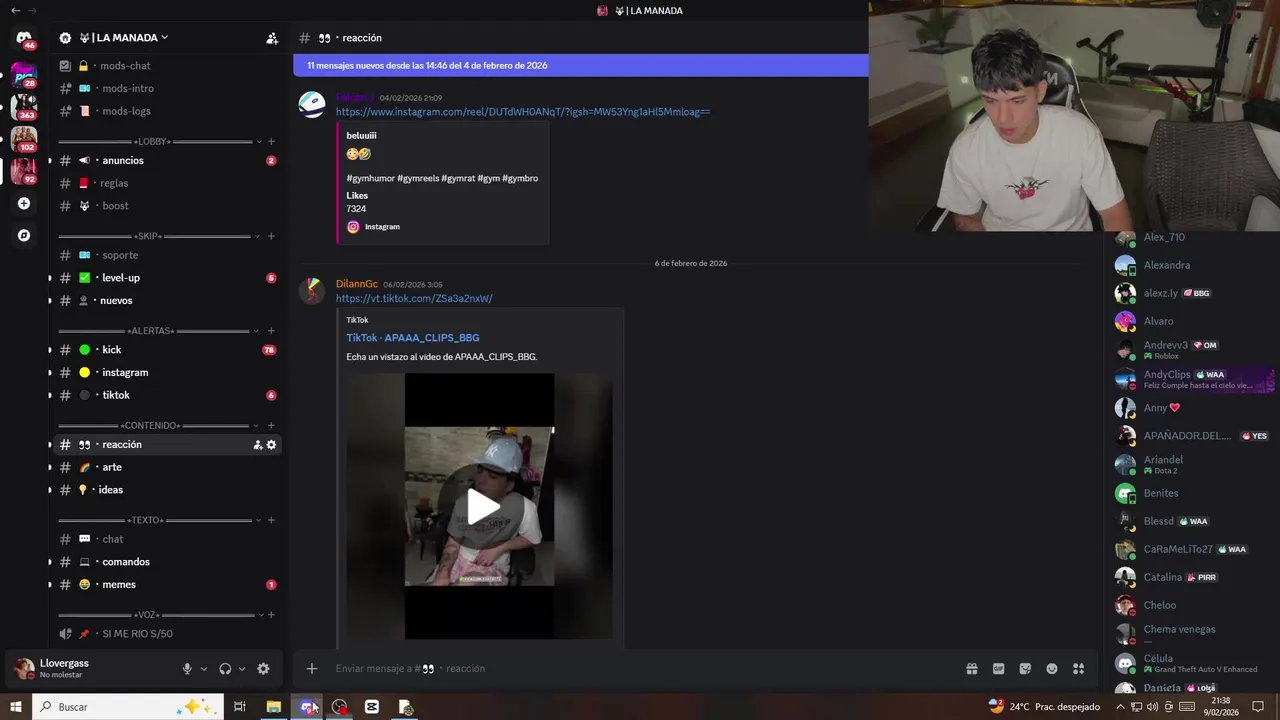Click the Add a Server plus icon
This screenshot has width=1280, height=720.
click(x=24, y=203)
